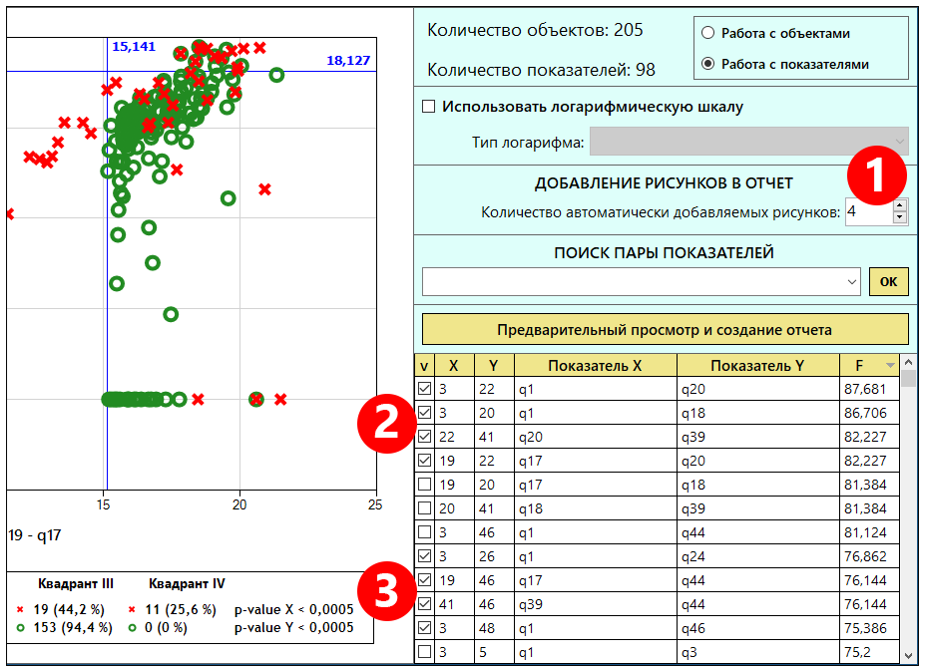Increase the automatically added figures count
The height and width of the screenshot is (671, 925).
tap(899, 206)
